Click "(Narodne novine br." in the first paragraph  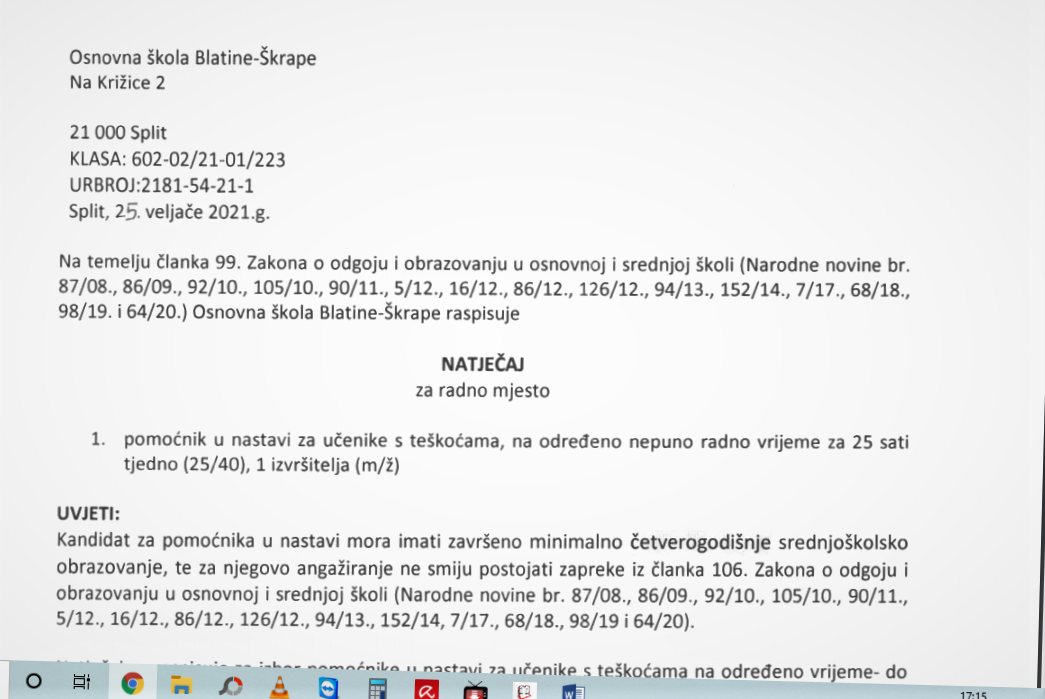(824, 265)
